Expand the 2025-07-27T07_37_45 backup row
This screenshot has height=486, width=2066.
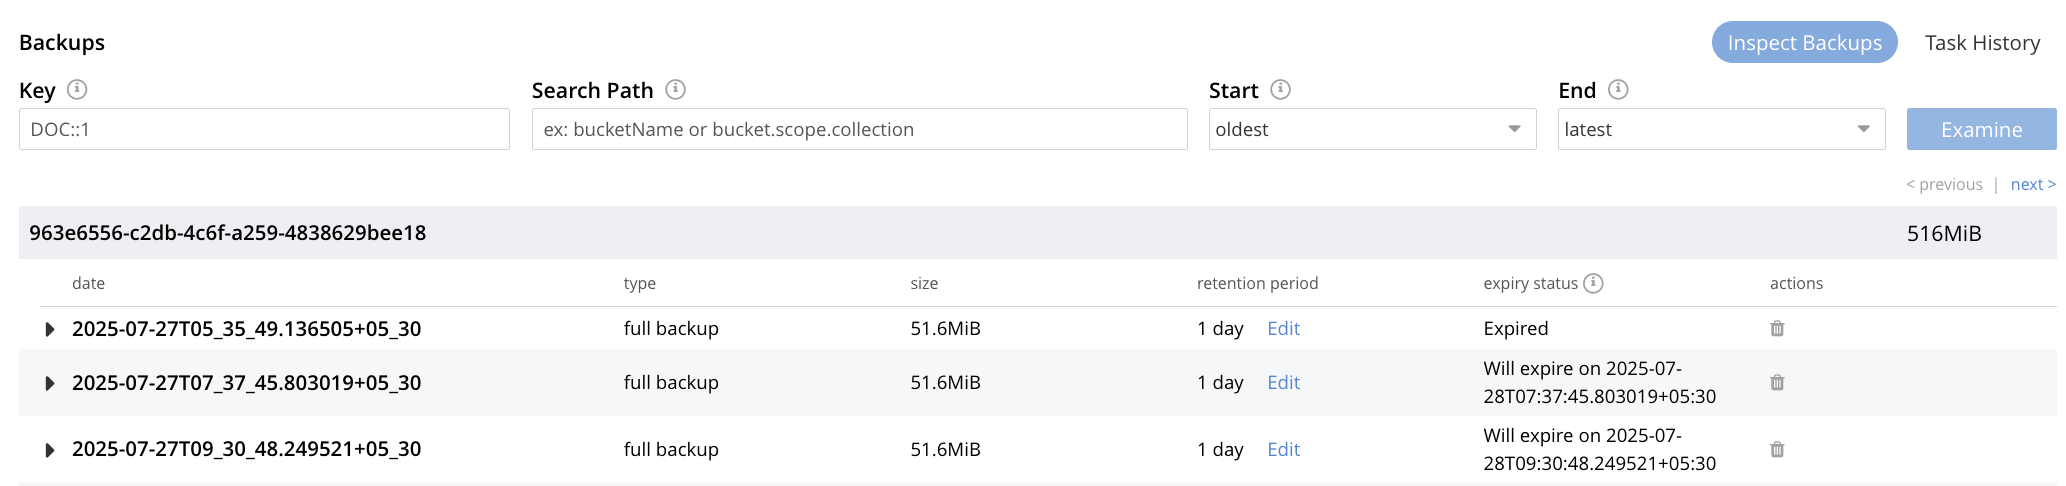(x=50, y=383)
